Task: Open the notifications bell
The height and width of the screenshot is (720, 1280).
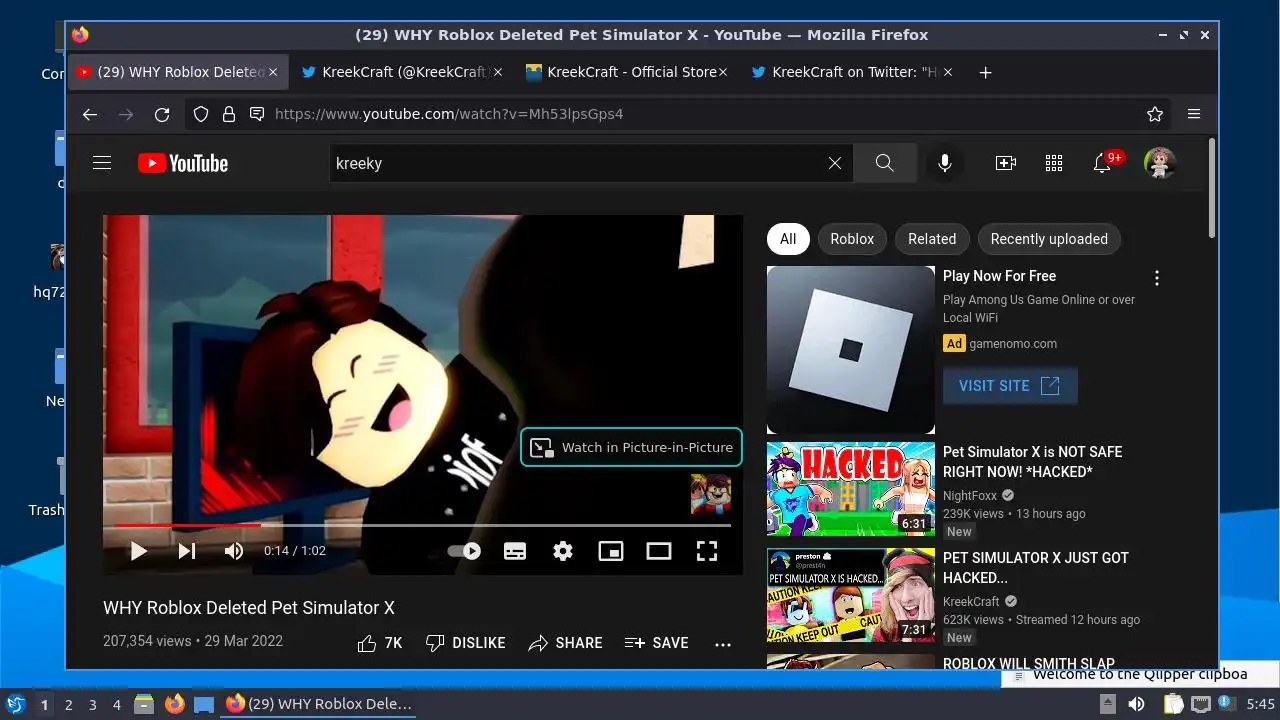Action: click(x=1103, y=163)
